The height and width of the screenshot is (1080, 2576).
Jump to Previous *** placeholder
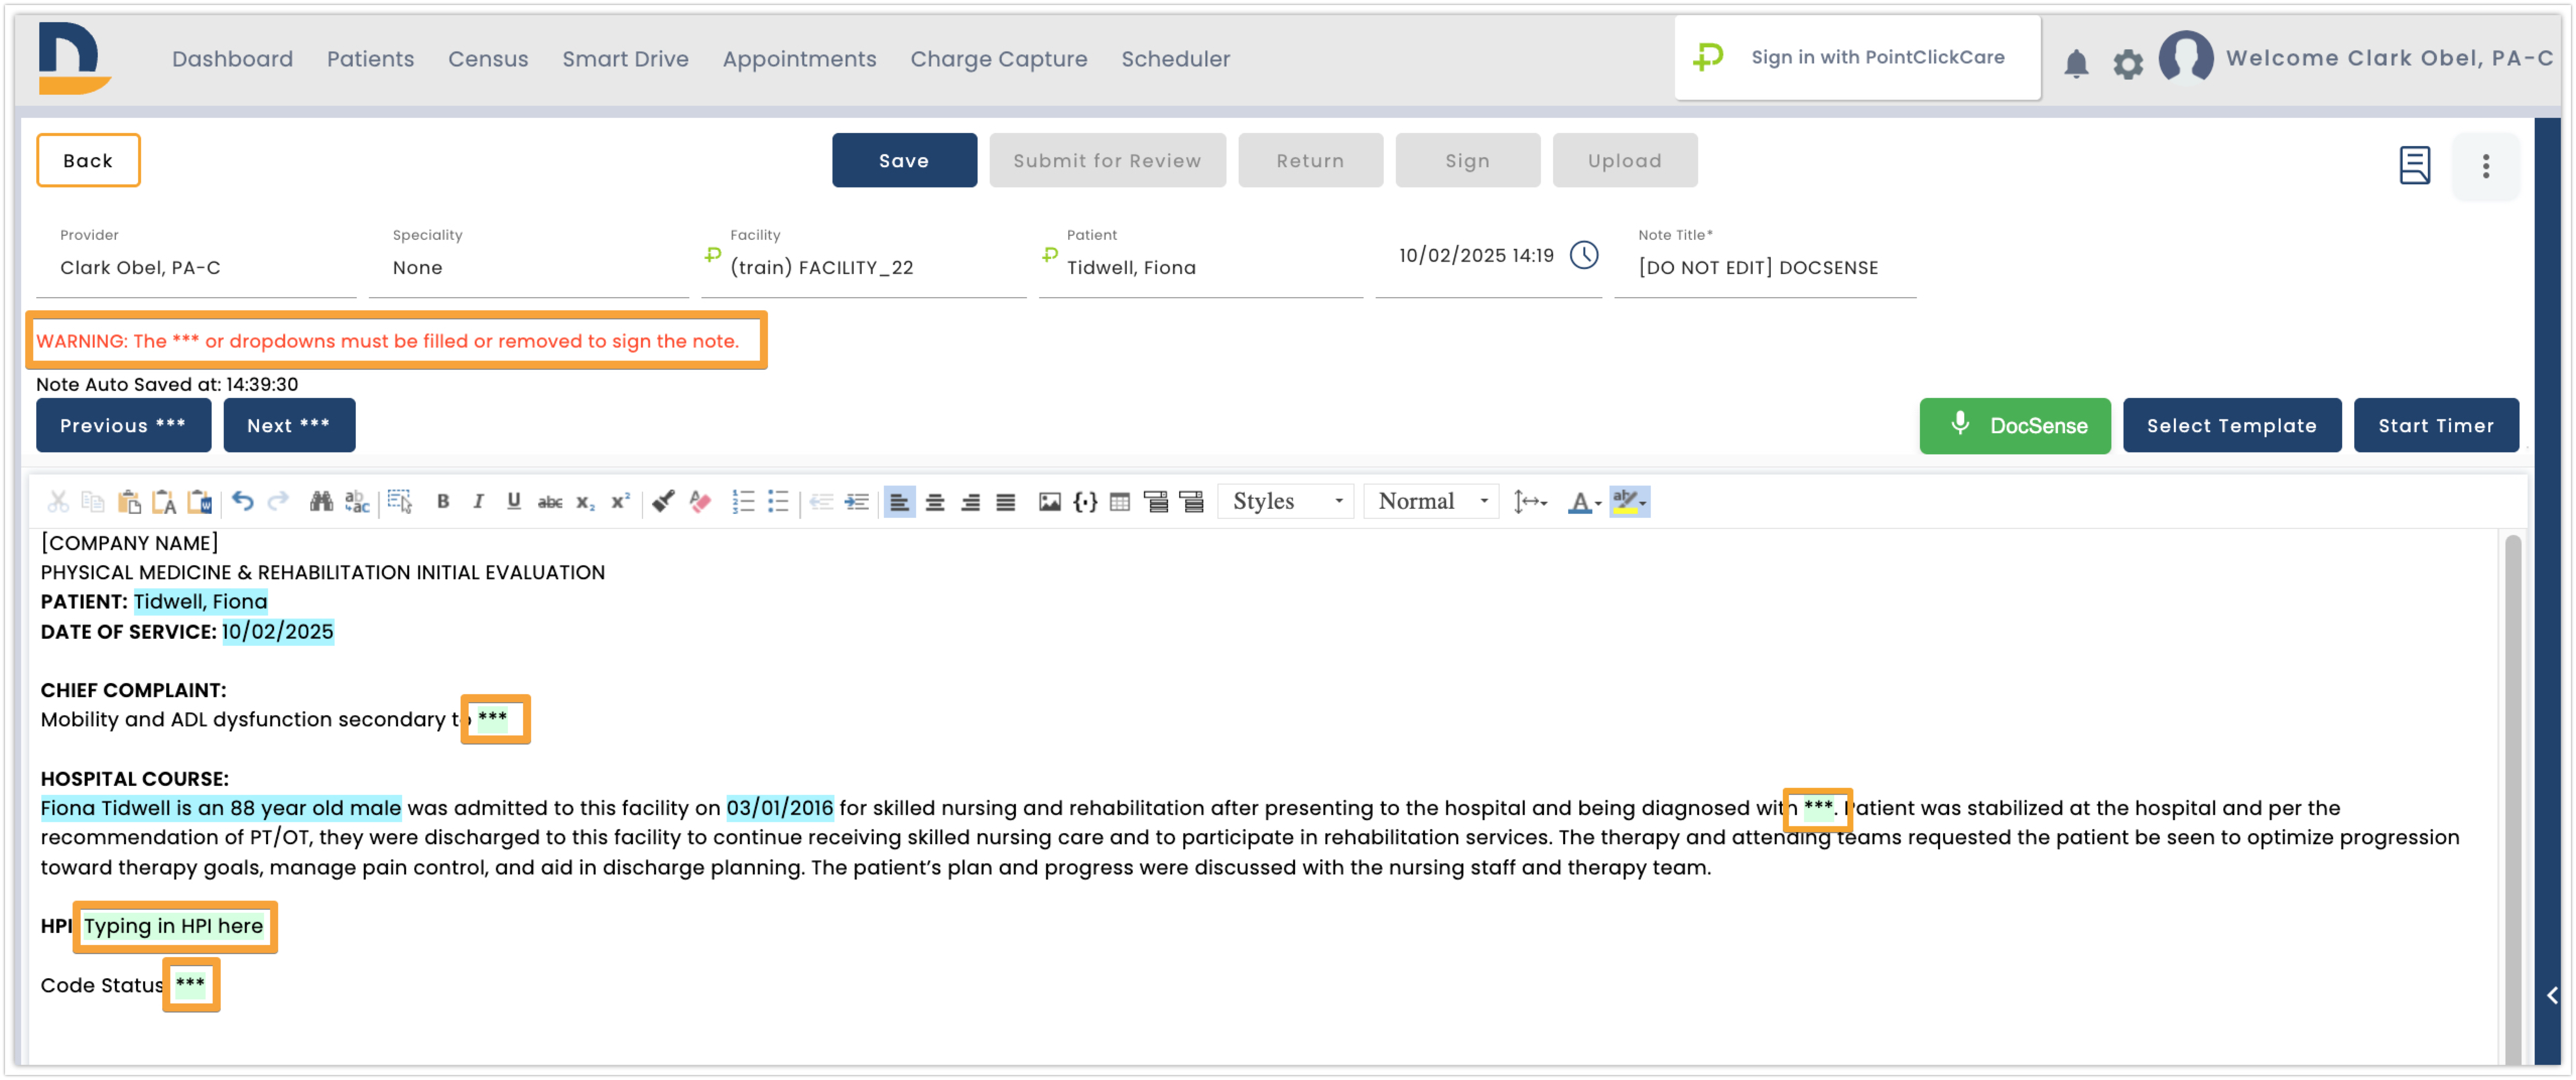tap(123, 426)
